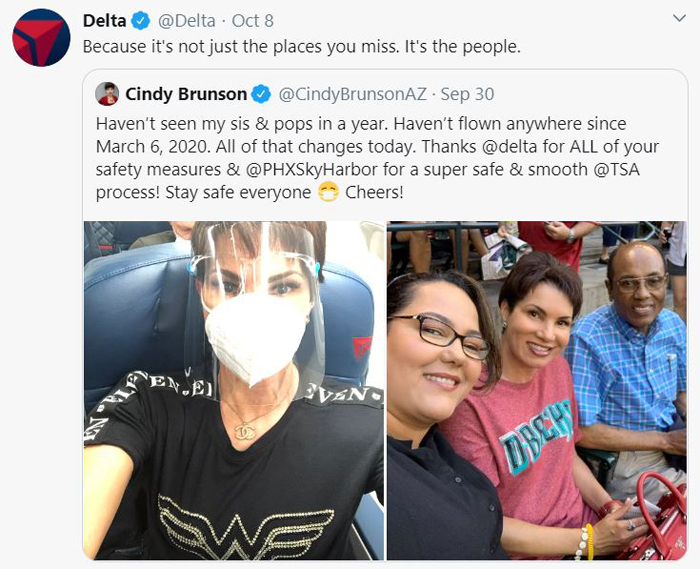Open Delta's profile avatar logo
Image resolution: width=700 pixels, height=569 pixels.
(42, 38)
